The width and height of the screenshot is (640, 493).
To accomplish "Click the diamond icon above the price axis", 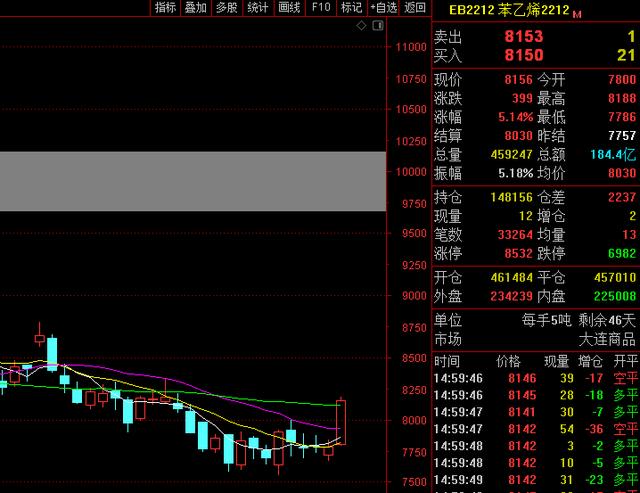I will tap(361, 27).
